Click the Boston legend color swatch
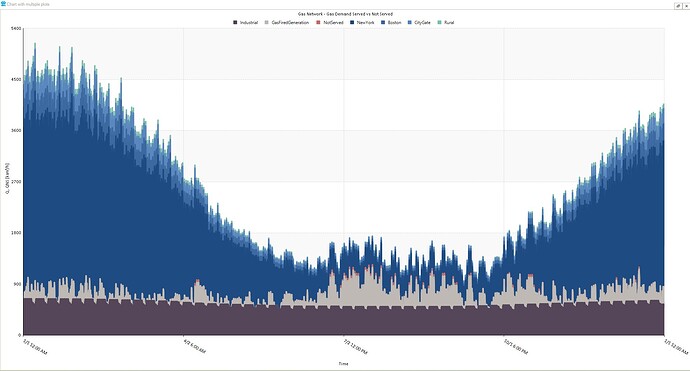 [x=383, y=22]
